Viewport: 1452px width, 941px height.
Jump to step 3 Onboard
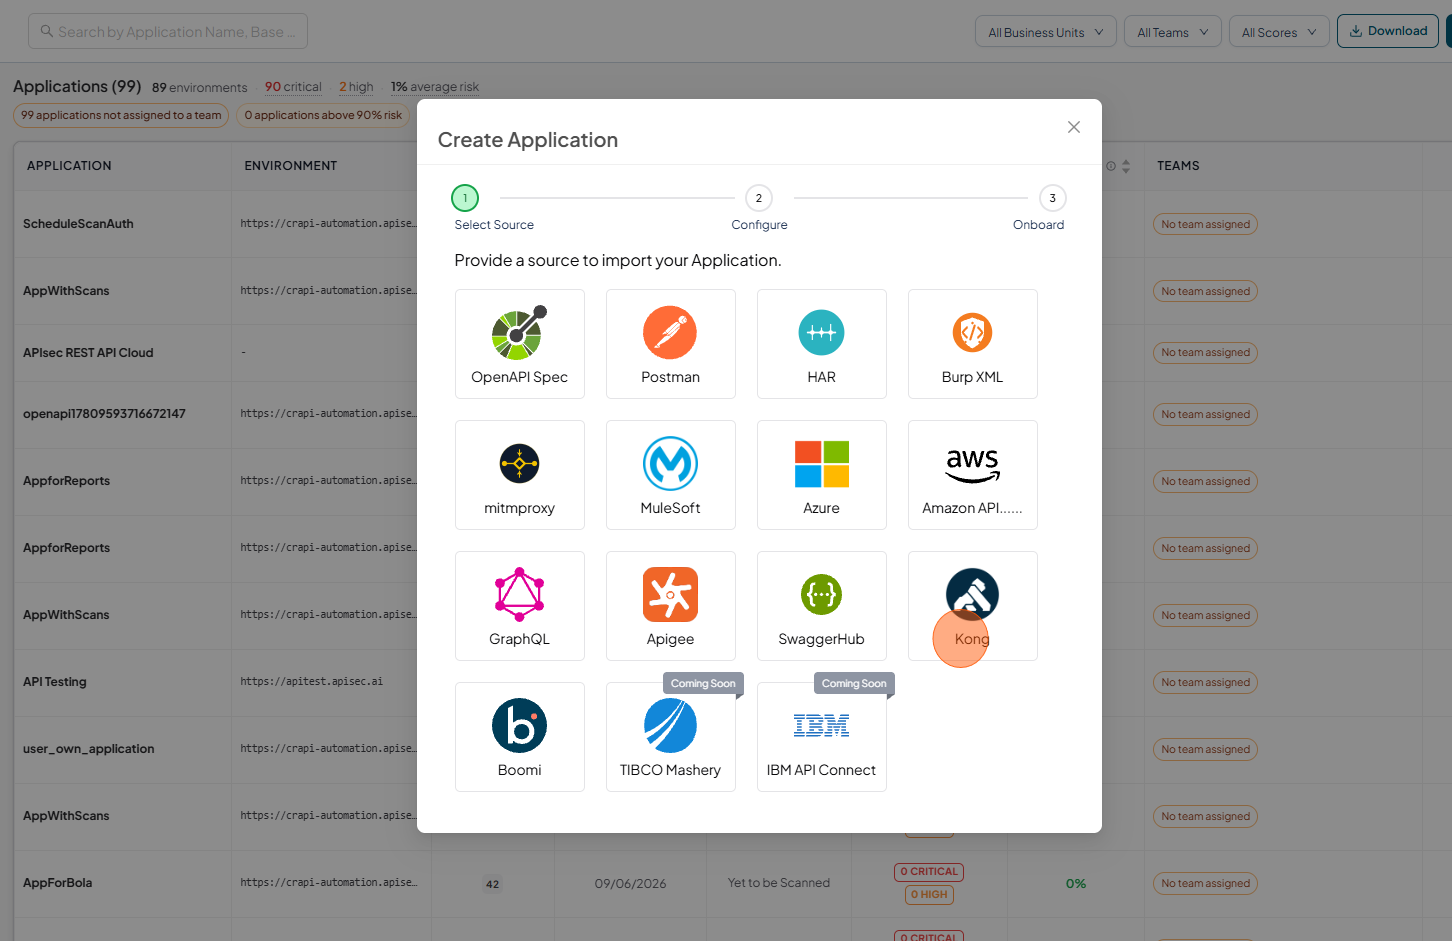point(1052,198)
